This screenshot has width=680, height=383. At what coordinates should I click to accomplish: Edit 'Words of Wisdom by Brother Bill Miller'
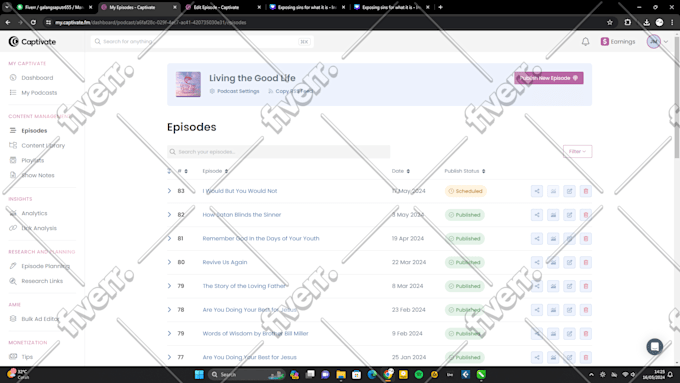[x=569, y=334]
